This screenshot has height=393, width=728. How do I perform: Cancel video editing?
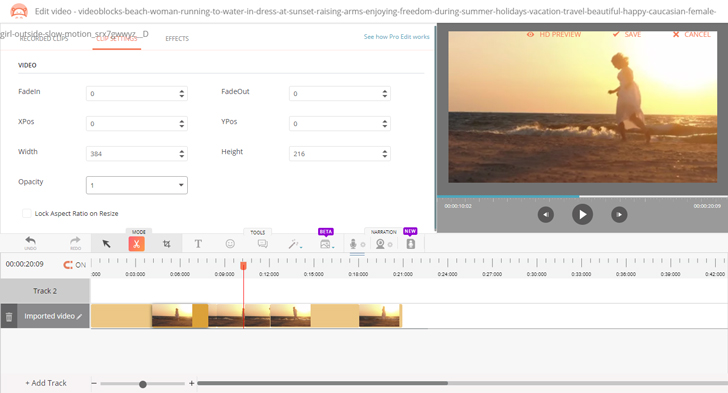point(691,34)
